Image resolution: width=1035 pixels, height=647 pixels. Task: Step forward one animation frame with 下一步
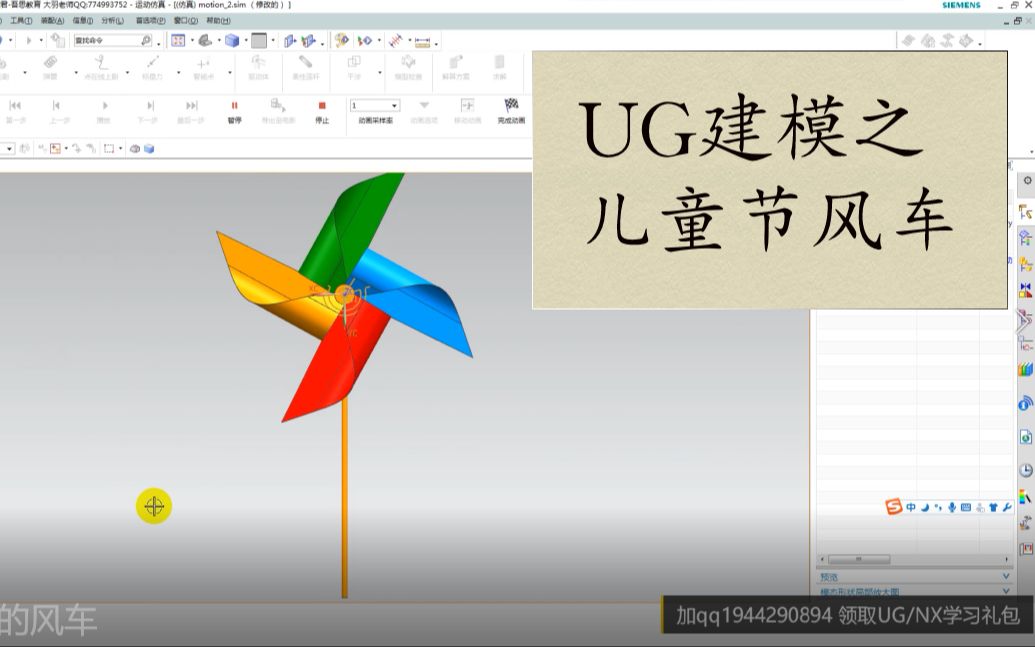(150, 105)
